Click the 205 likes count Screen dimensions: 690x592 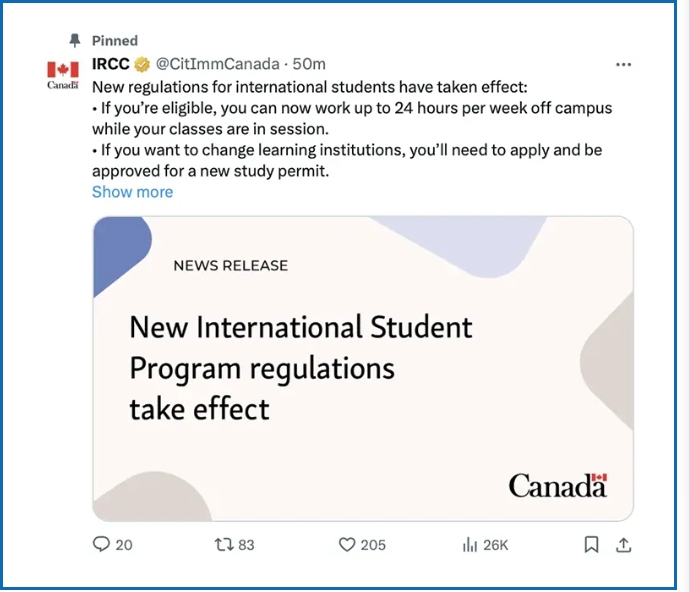pyautogui.click(x=373, y=545)
